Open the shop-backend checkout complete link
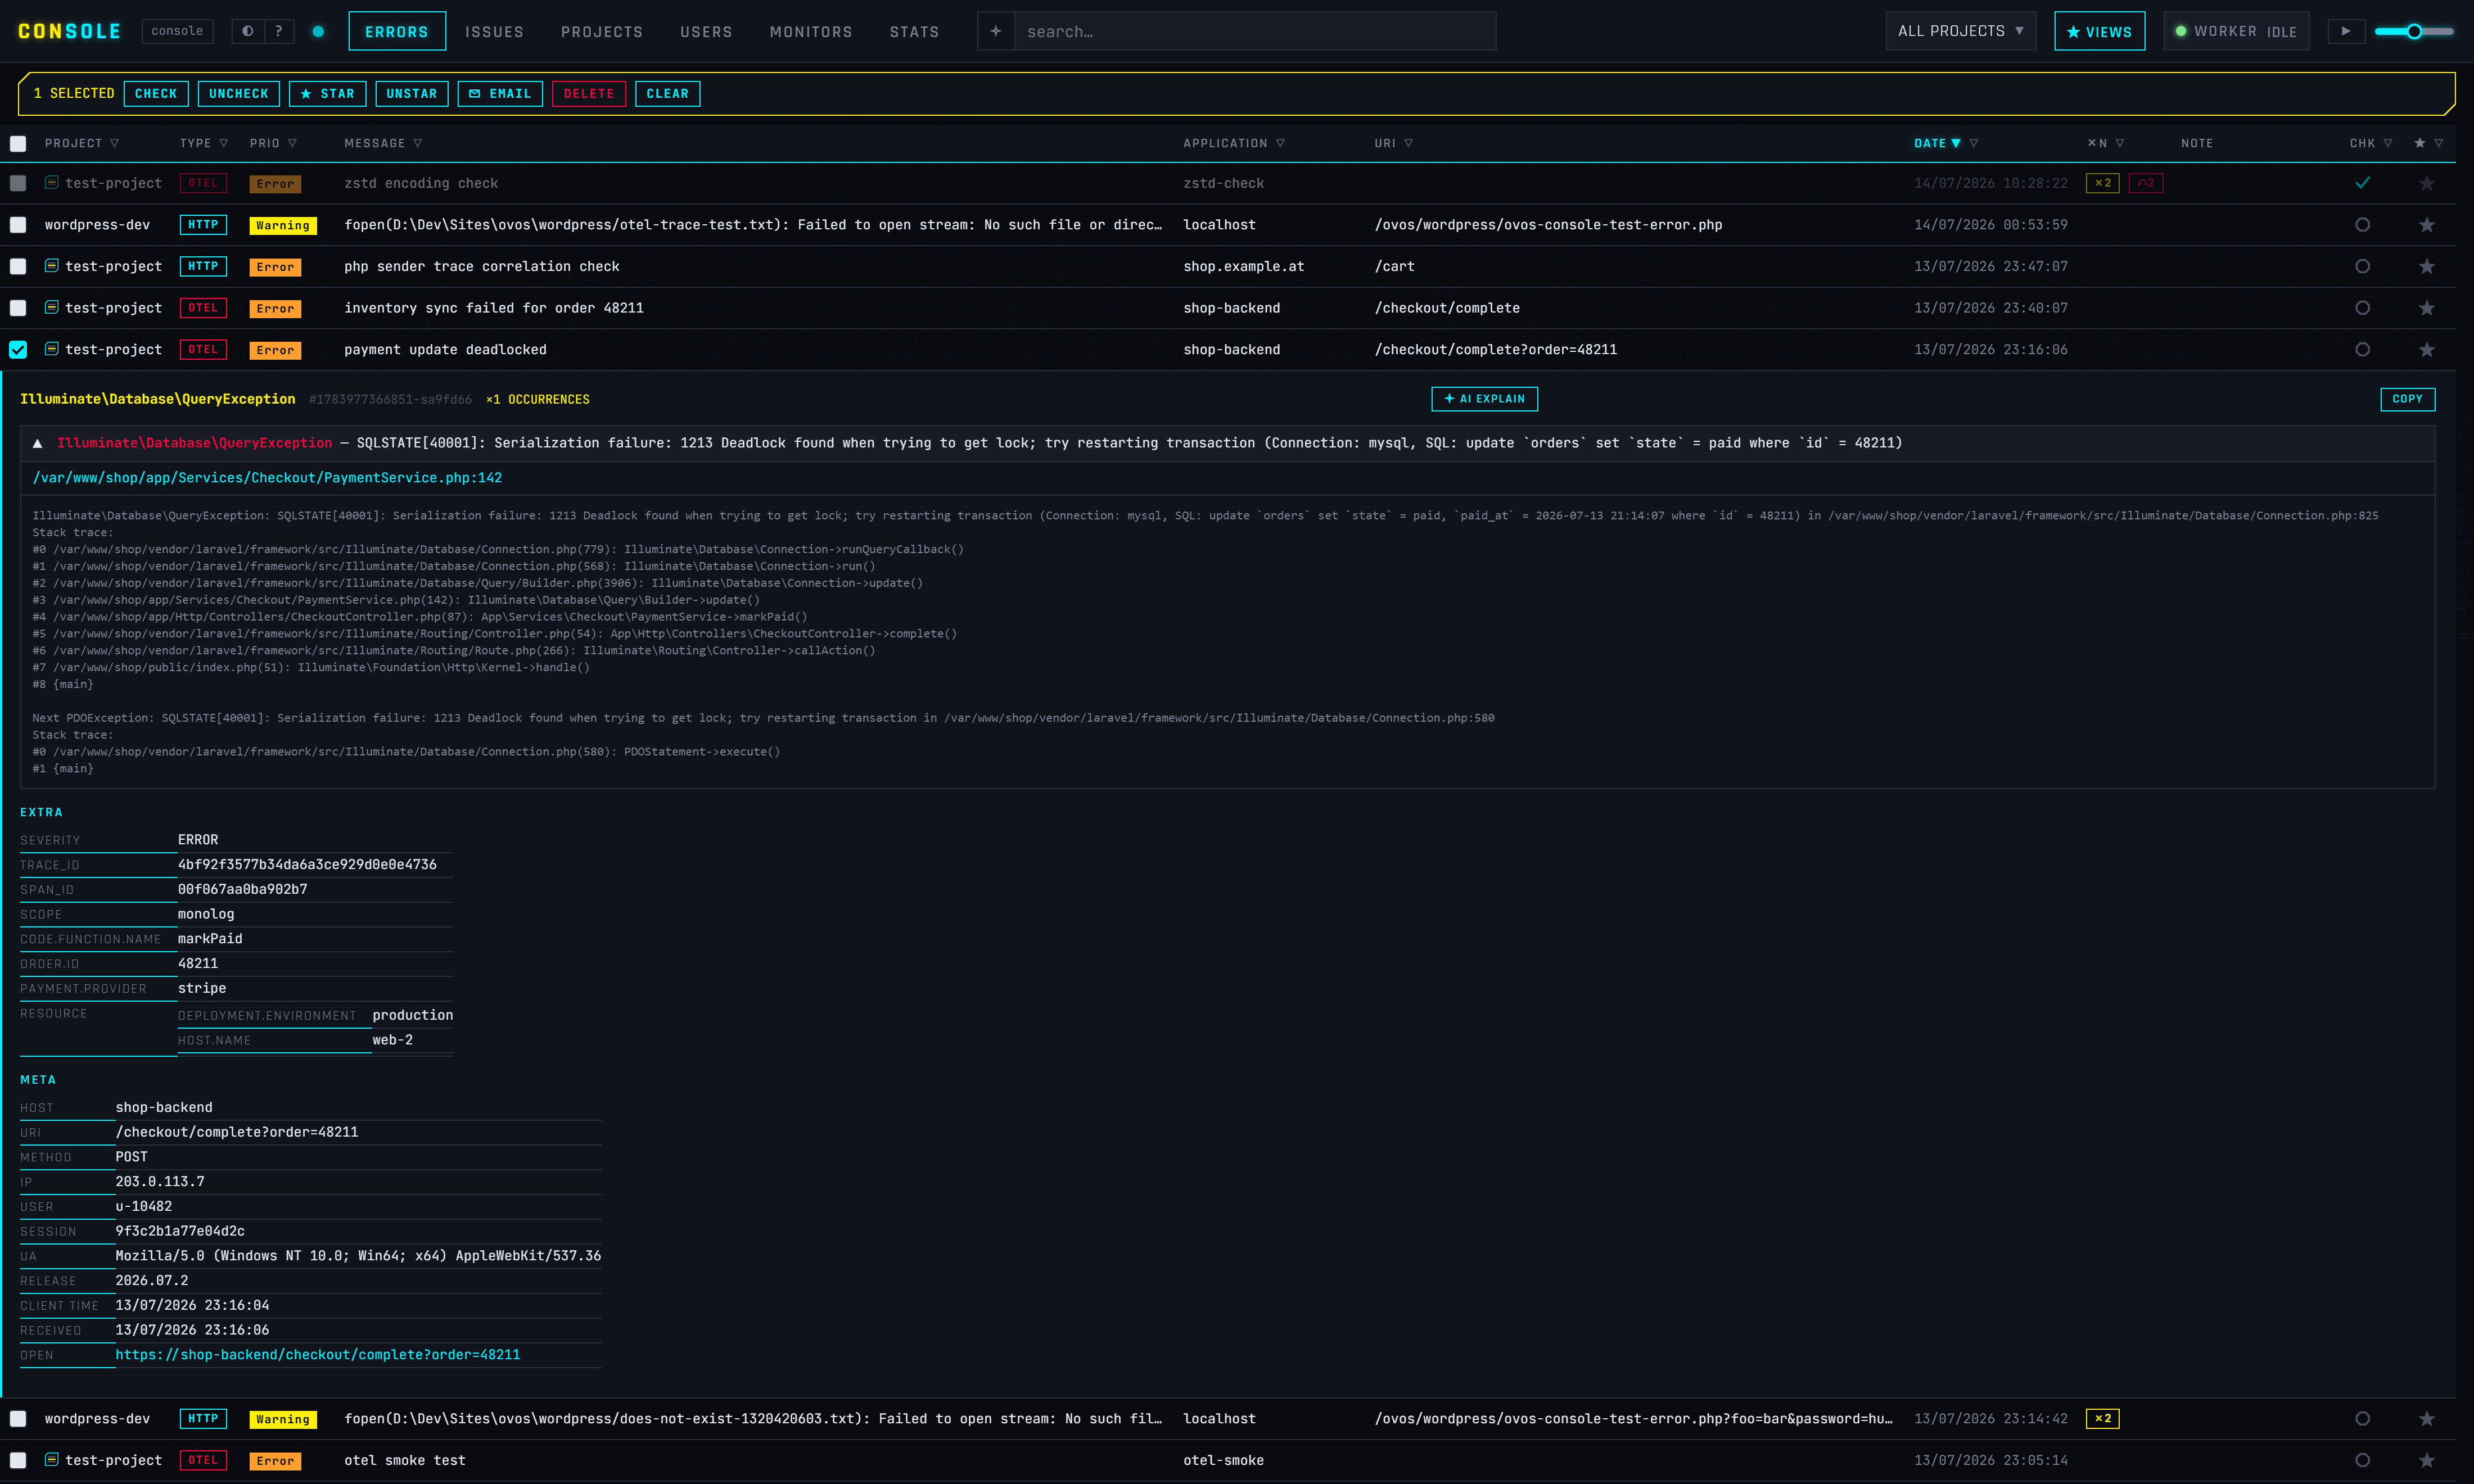The height and width of the screenshot is (1484, 2474). (317, 1355)
